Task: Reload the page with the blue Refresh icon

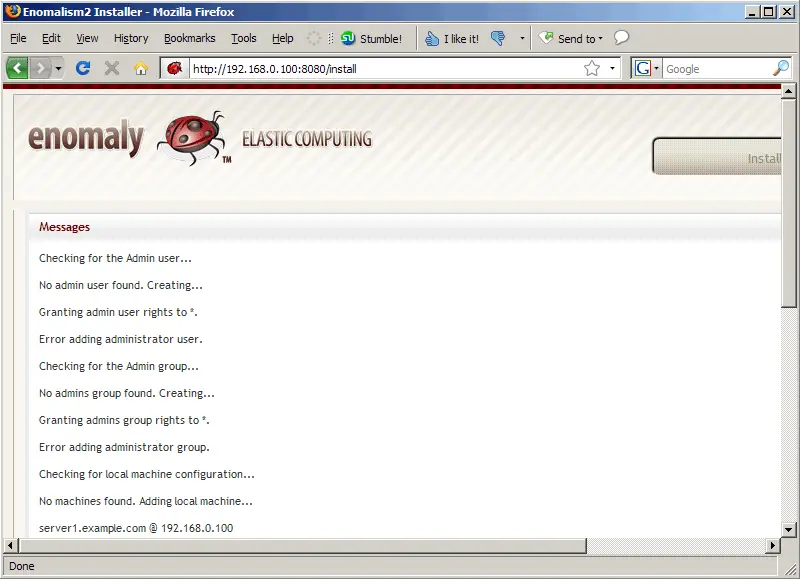Action: pyautogui.click(x=83, y=68)
